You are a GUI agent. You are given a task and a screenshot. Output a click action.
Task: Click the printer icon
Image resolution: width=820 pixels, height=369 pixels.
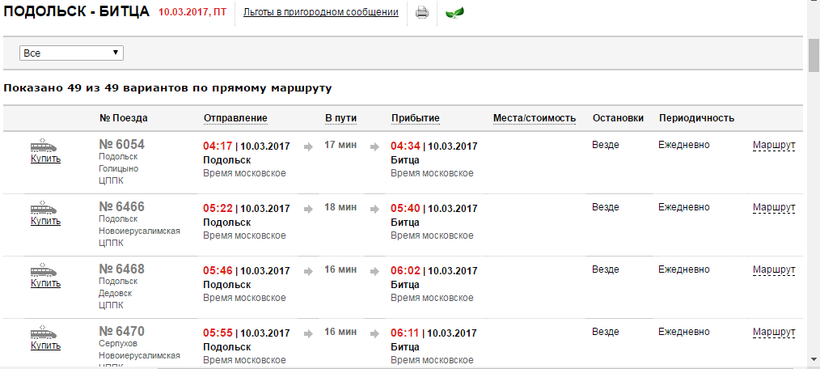click(x=422, y=13)
